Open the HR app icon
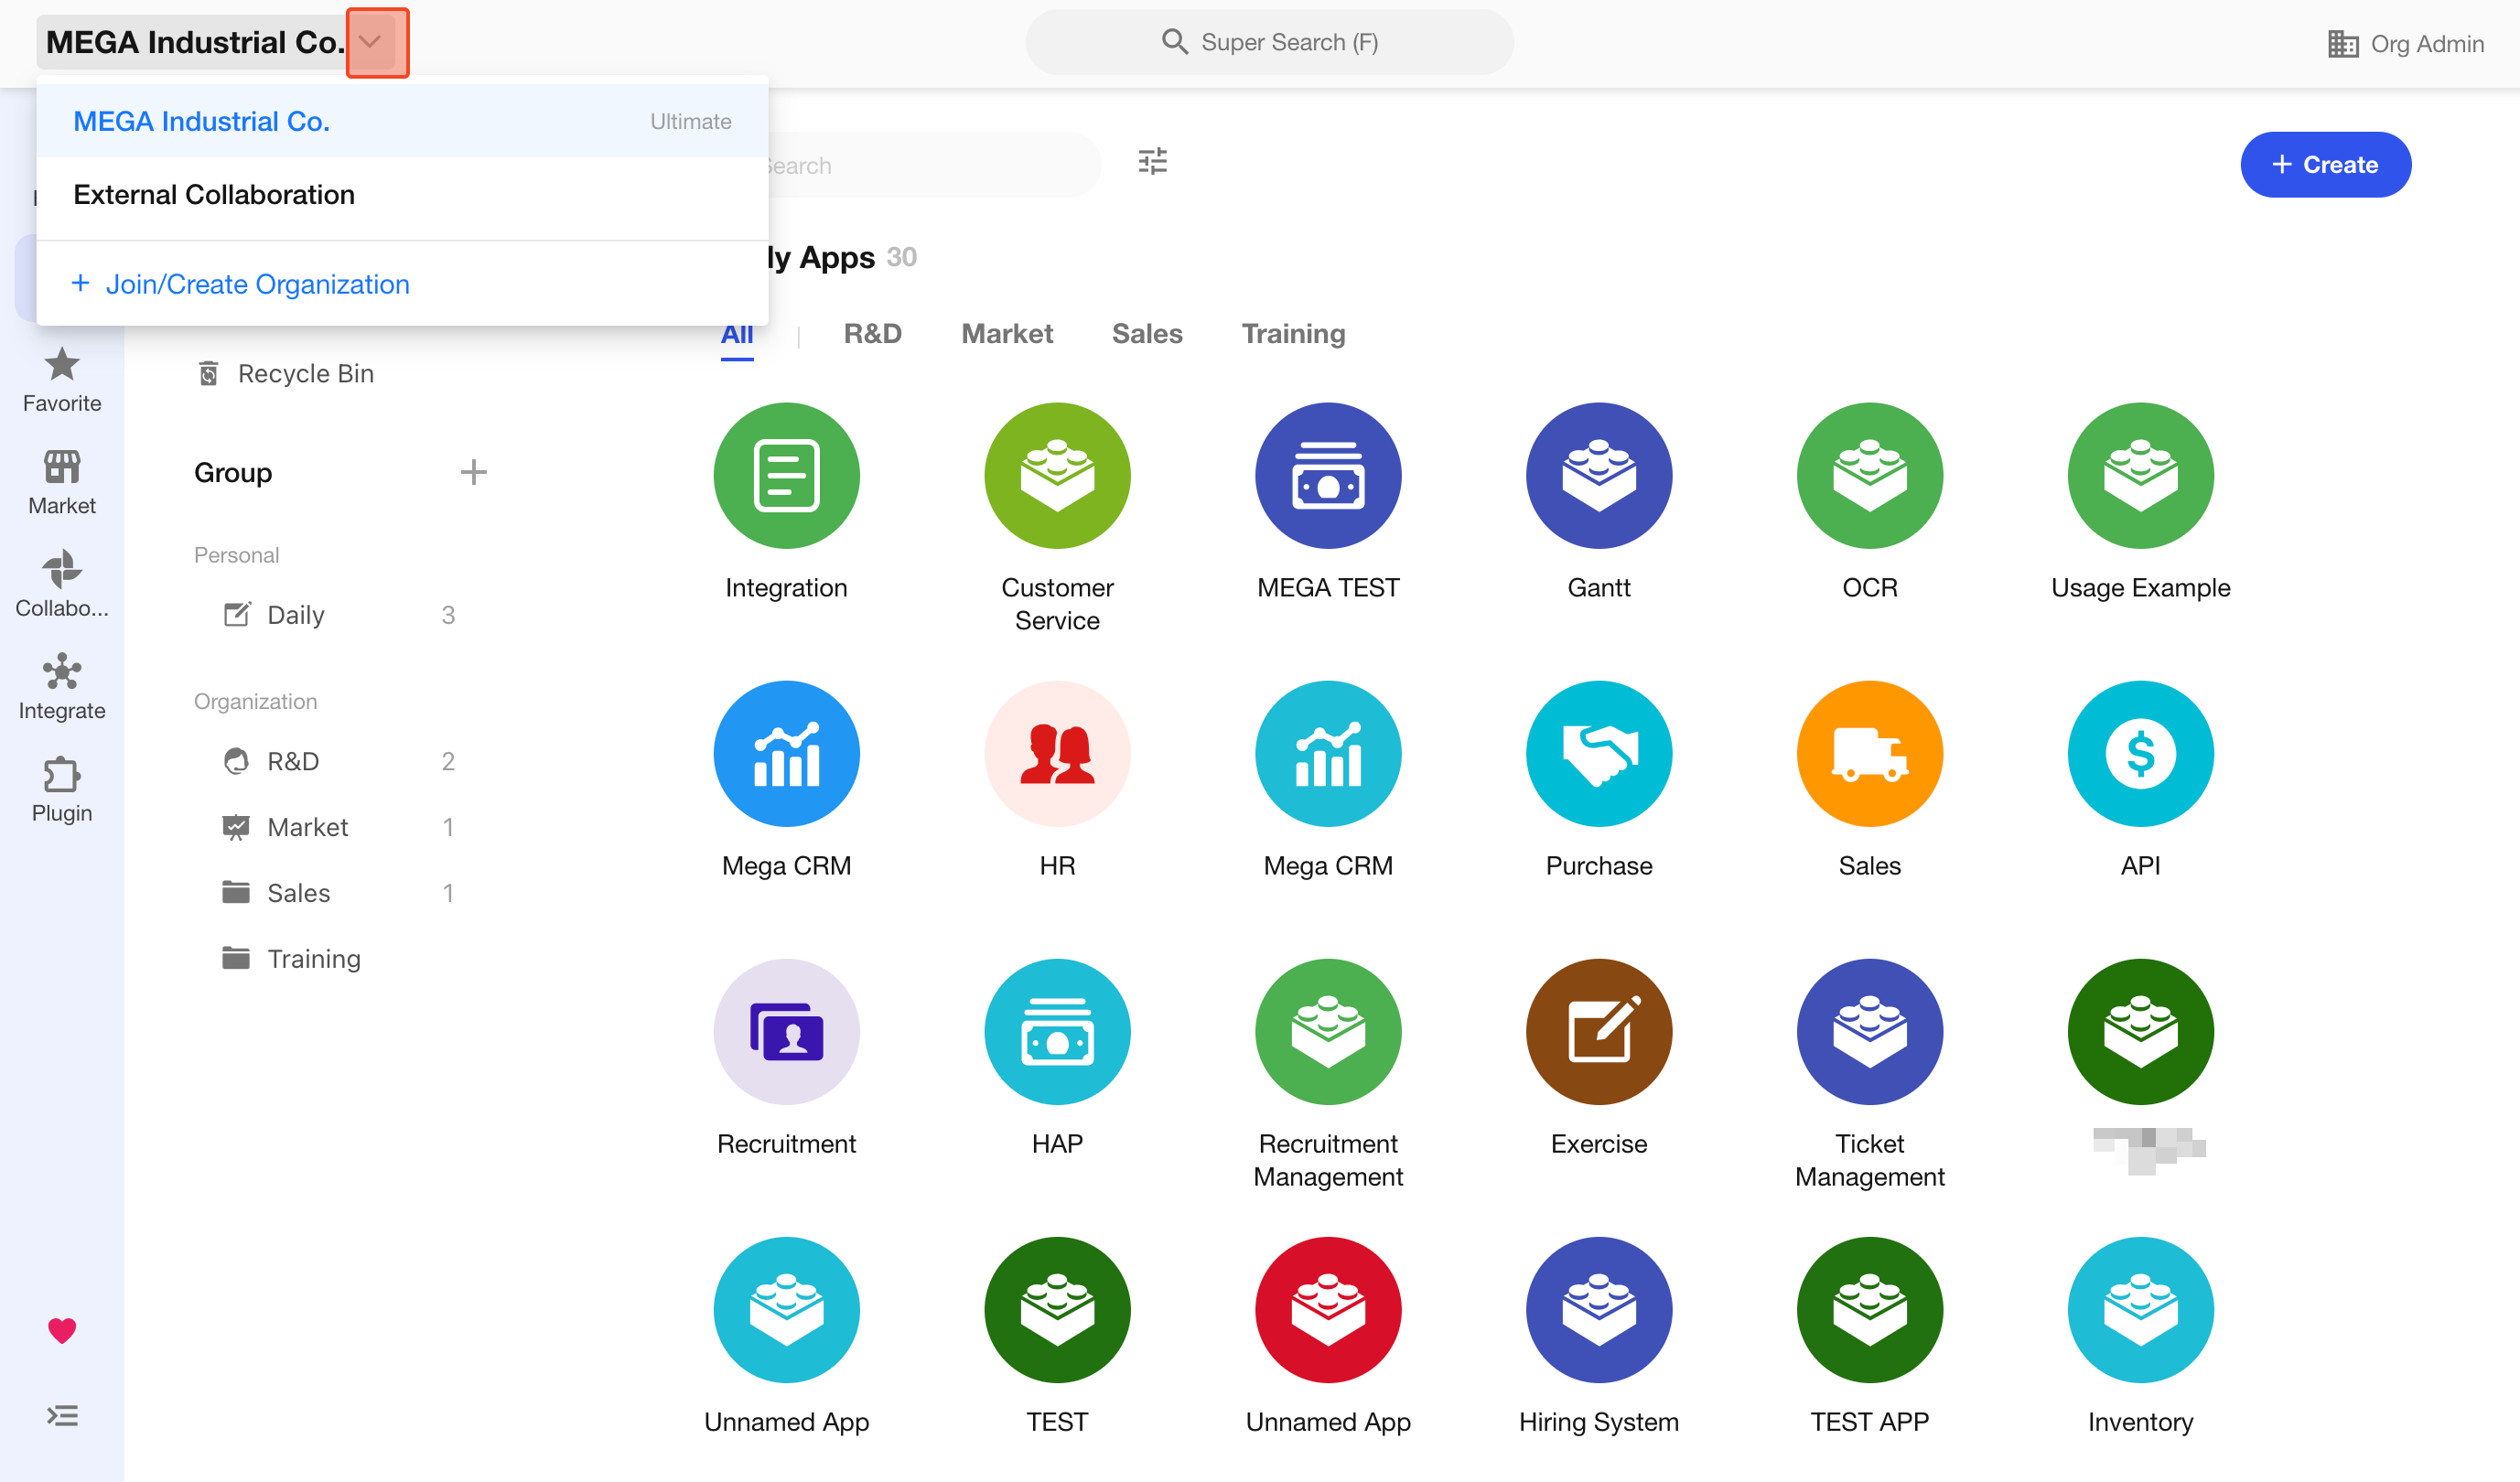This screenshot has width=2520, height=1482. [1057, 754]
